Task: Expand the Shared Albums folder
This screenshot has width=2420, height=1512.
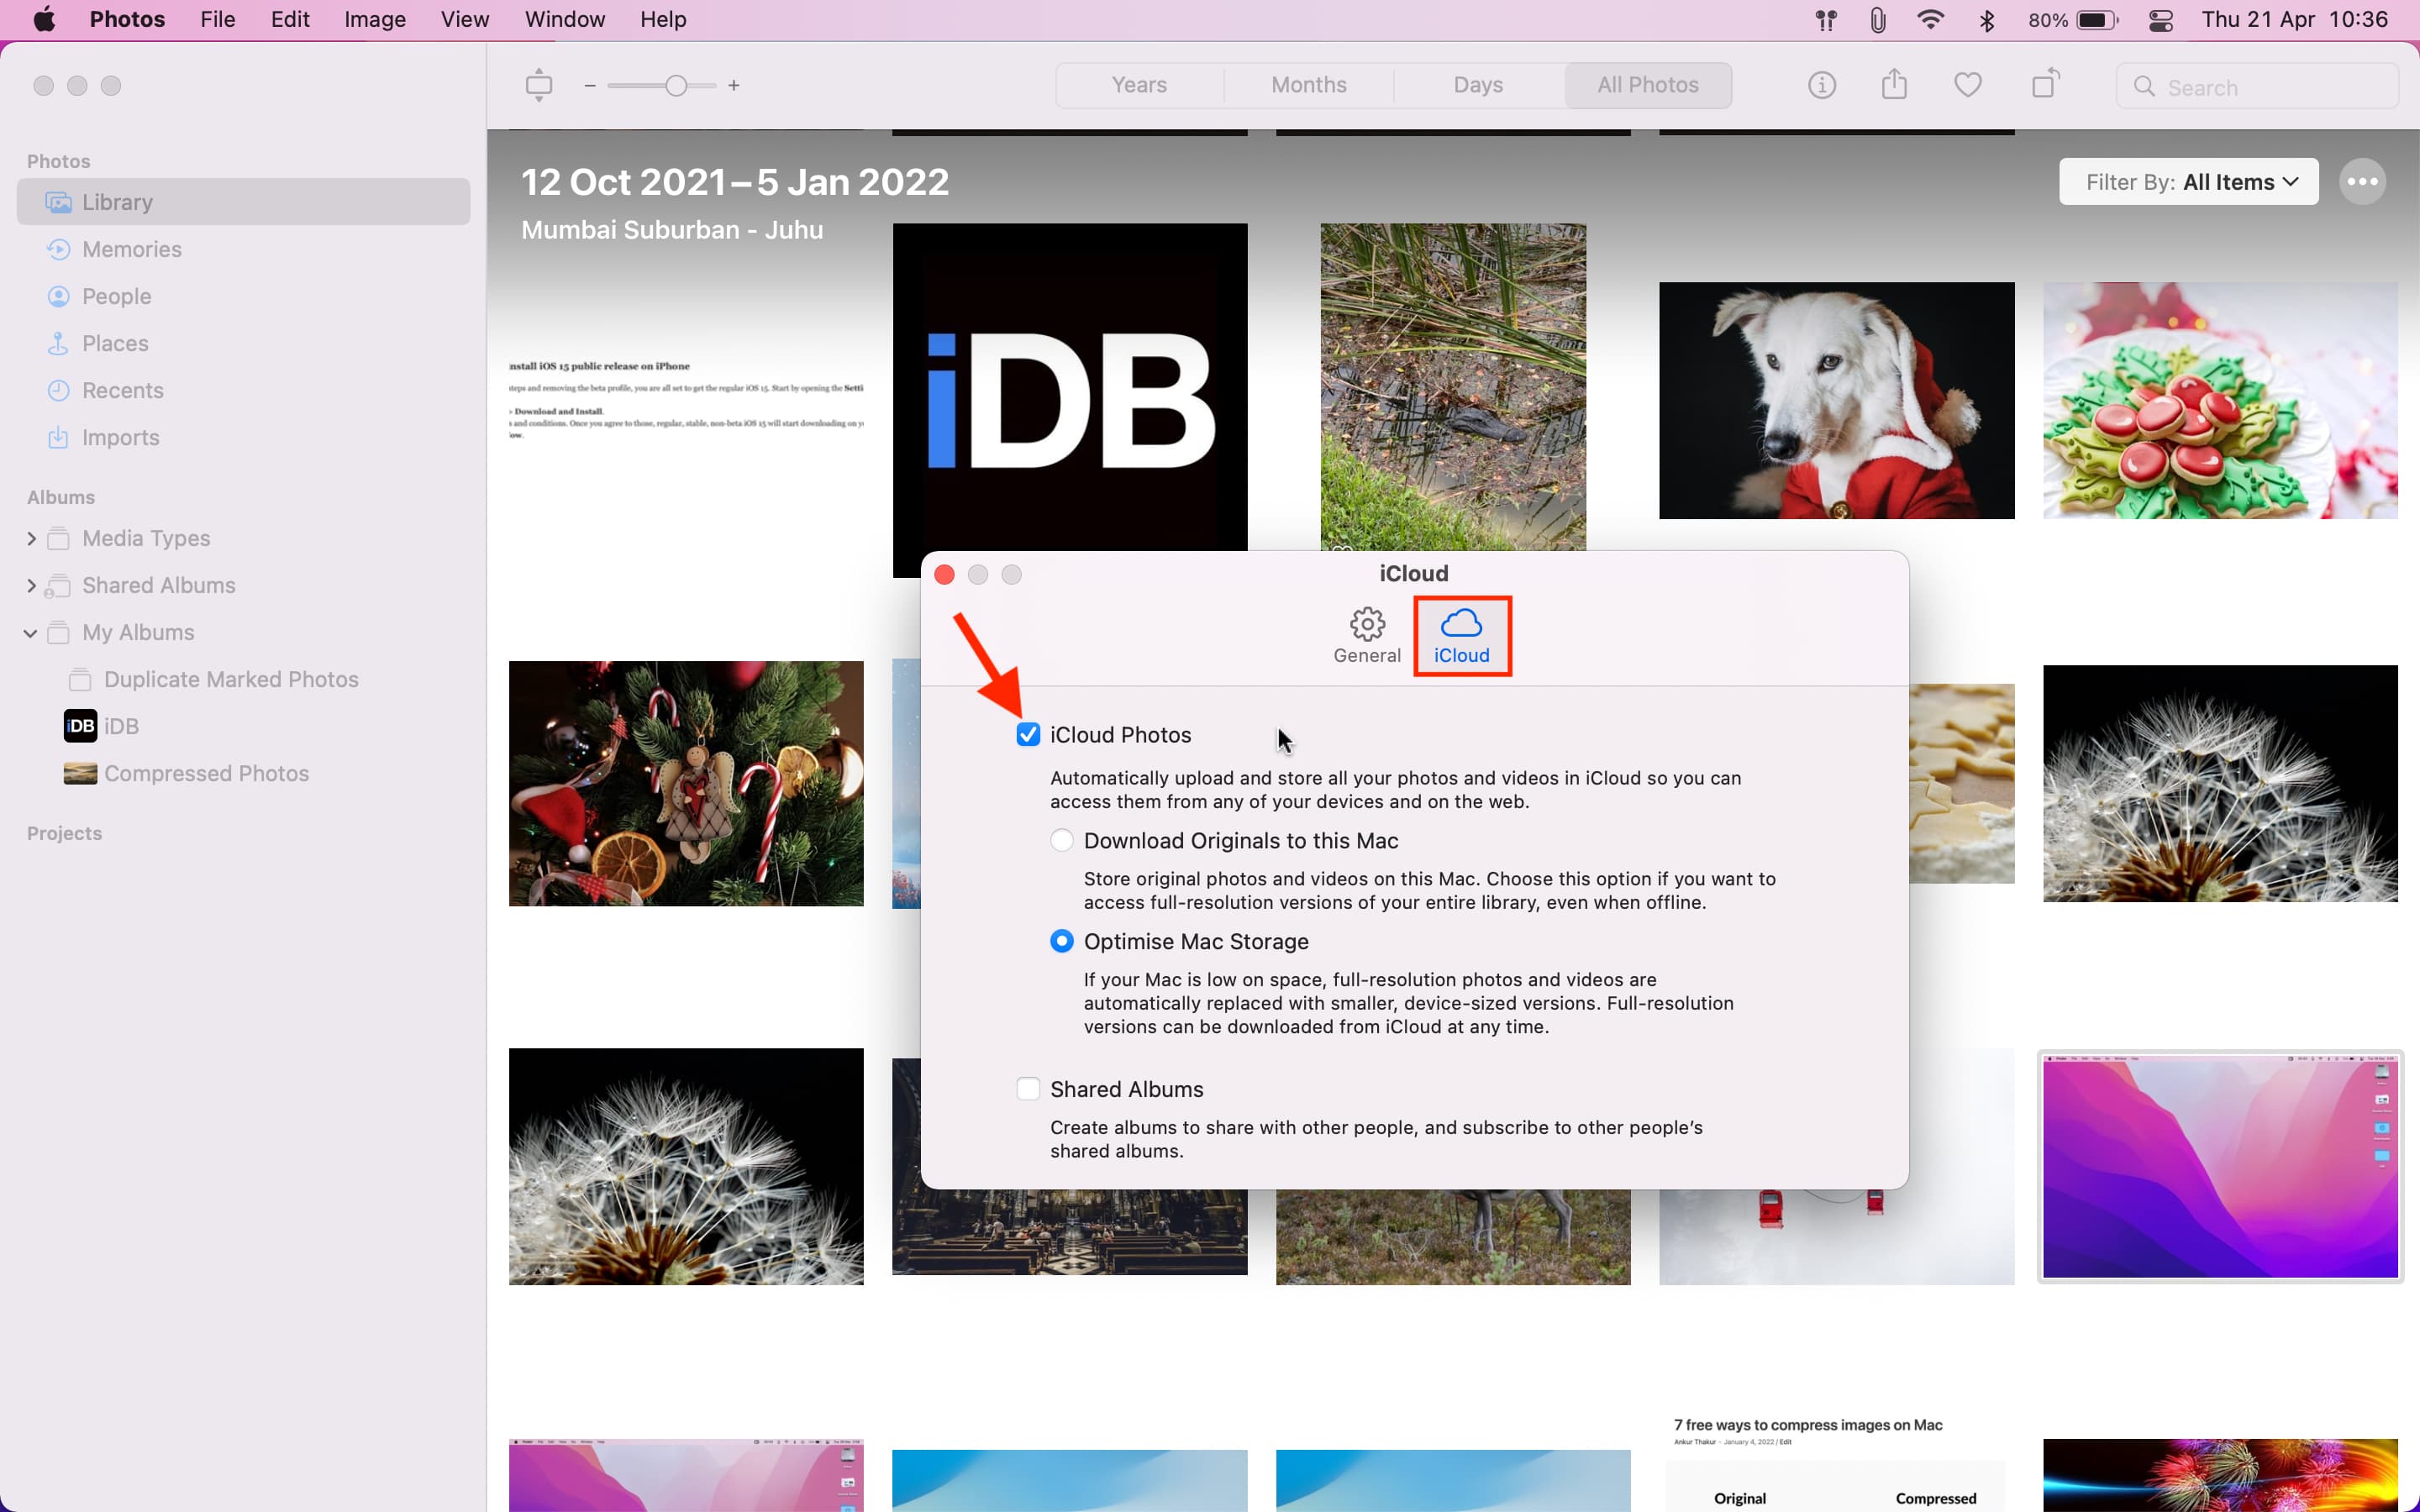Action: click(31, 586)
